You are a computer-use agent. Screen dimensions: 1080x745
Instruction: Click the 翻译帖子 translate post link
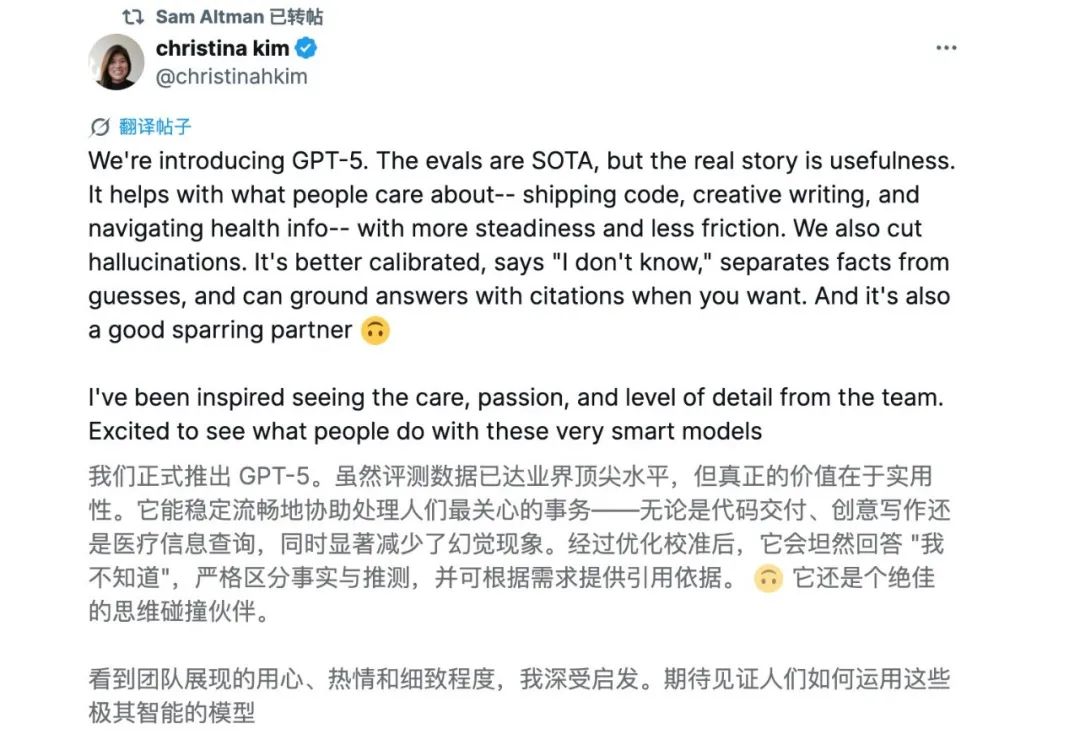pos(155,127)
